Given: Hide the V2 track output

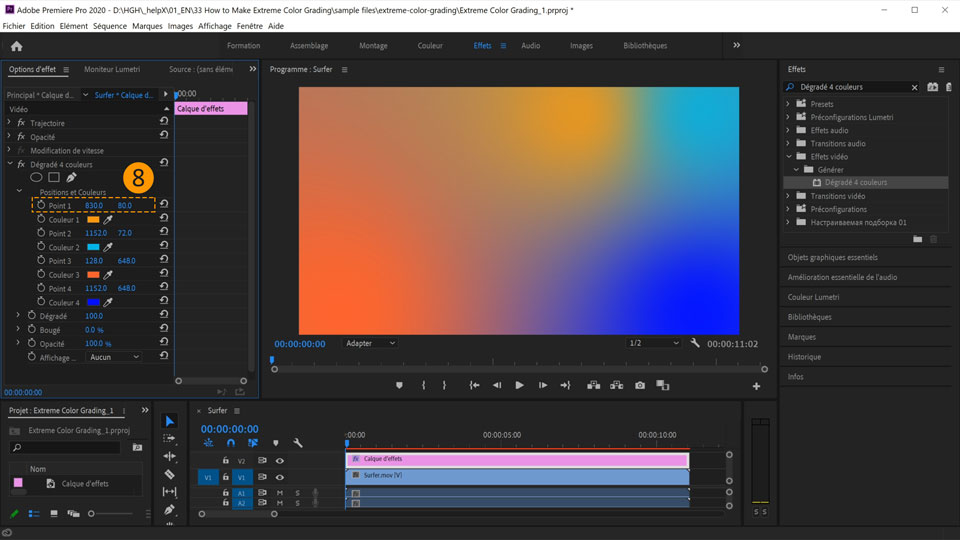Looking at the screenshot, I should pyautogui.click(x=279, y=461).
